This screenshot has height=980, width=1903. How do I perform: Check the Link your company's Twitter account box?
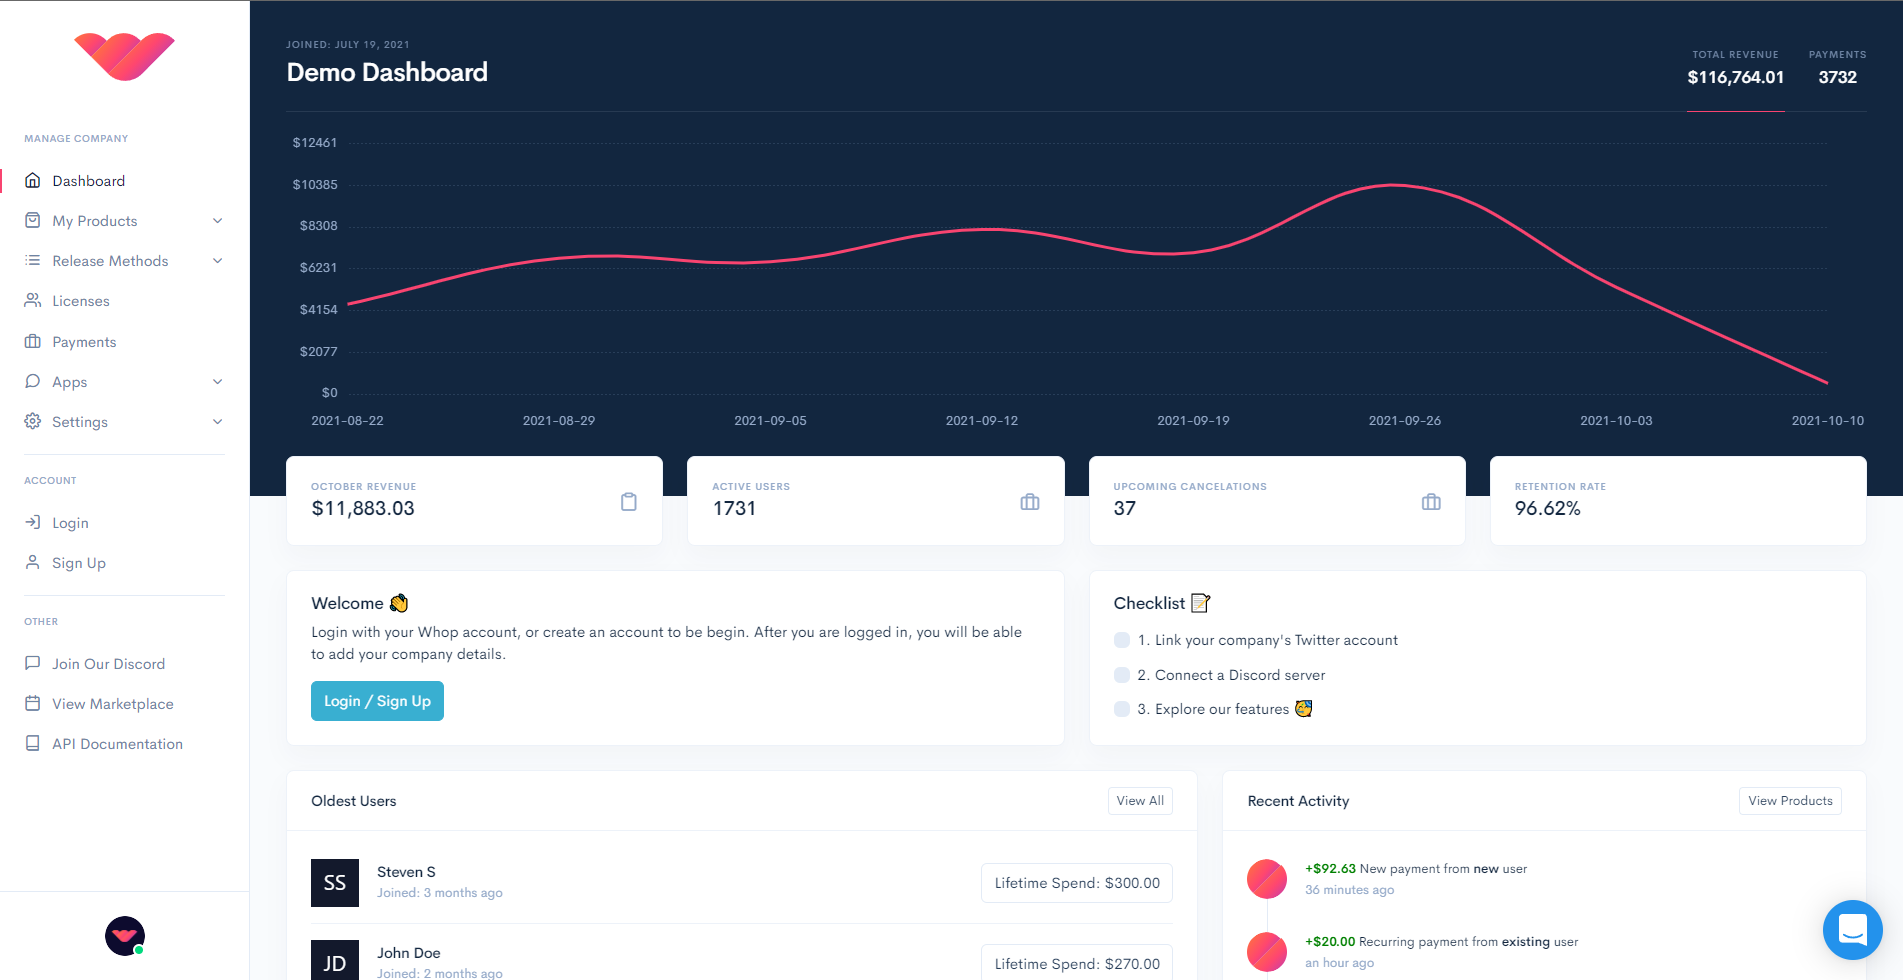1122,640
